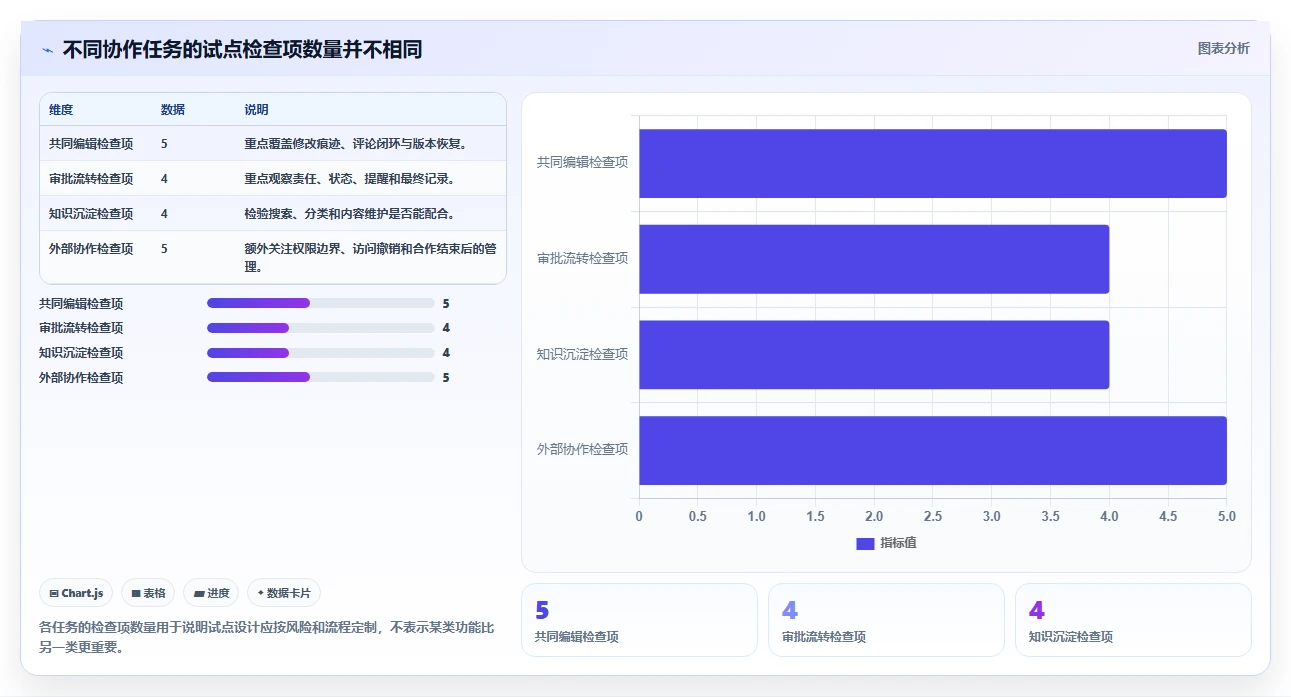The height and width of the screenshot is (697, 1291).
Task: Click the 共同编辑检查项 progress bar
Action: [x=320, y=303]
